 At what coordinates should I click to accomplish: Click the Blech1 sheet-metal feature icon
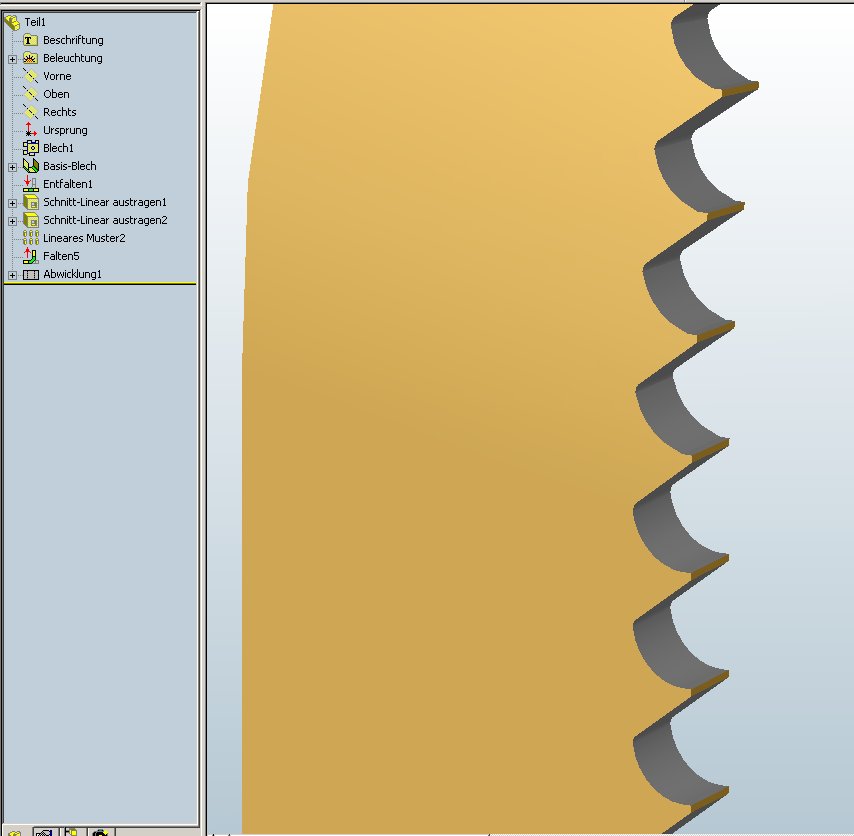(x=30, y=148)
